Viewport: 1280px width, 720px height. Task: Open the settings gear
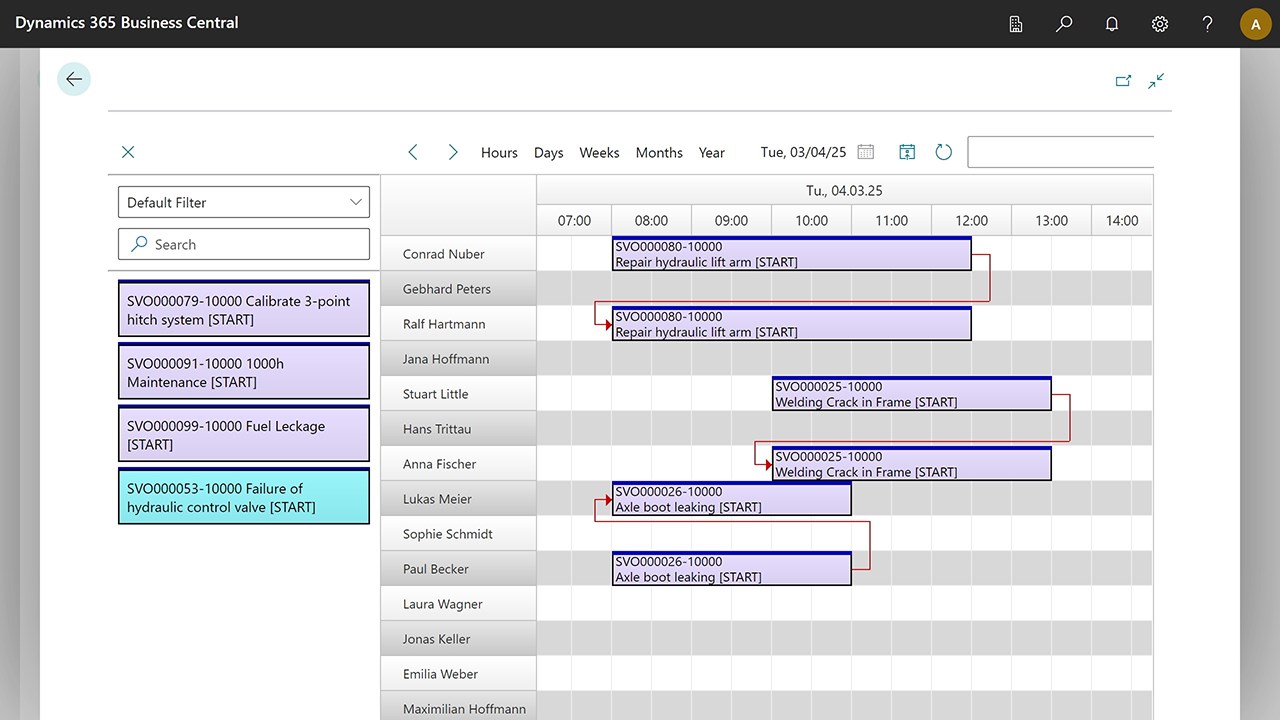pos(1160,24)
